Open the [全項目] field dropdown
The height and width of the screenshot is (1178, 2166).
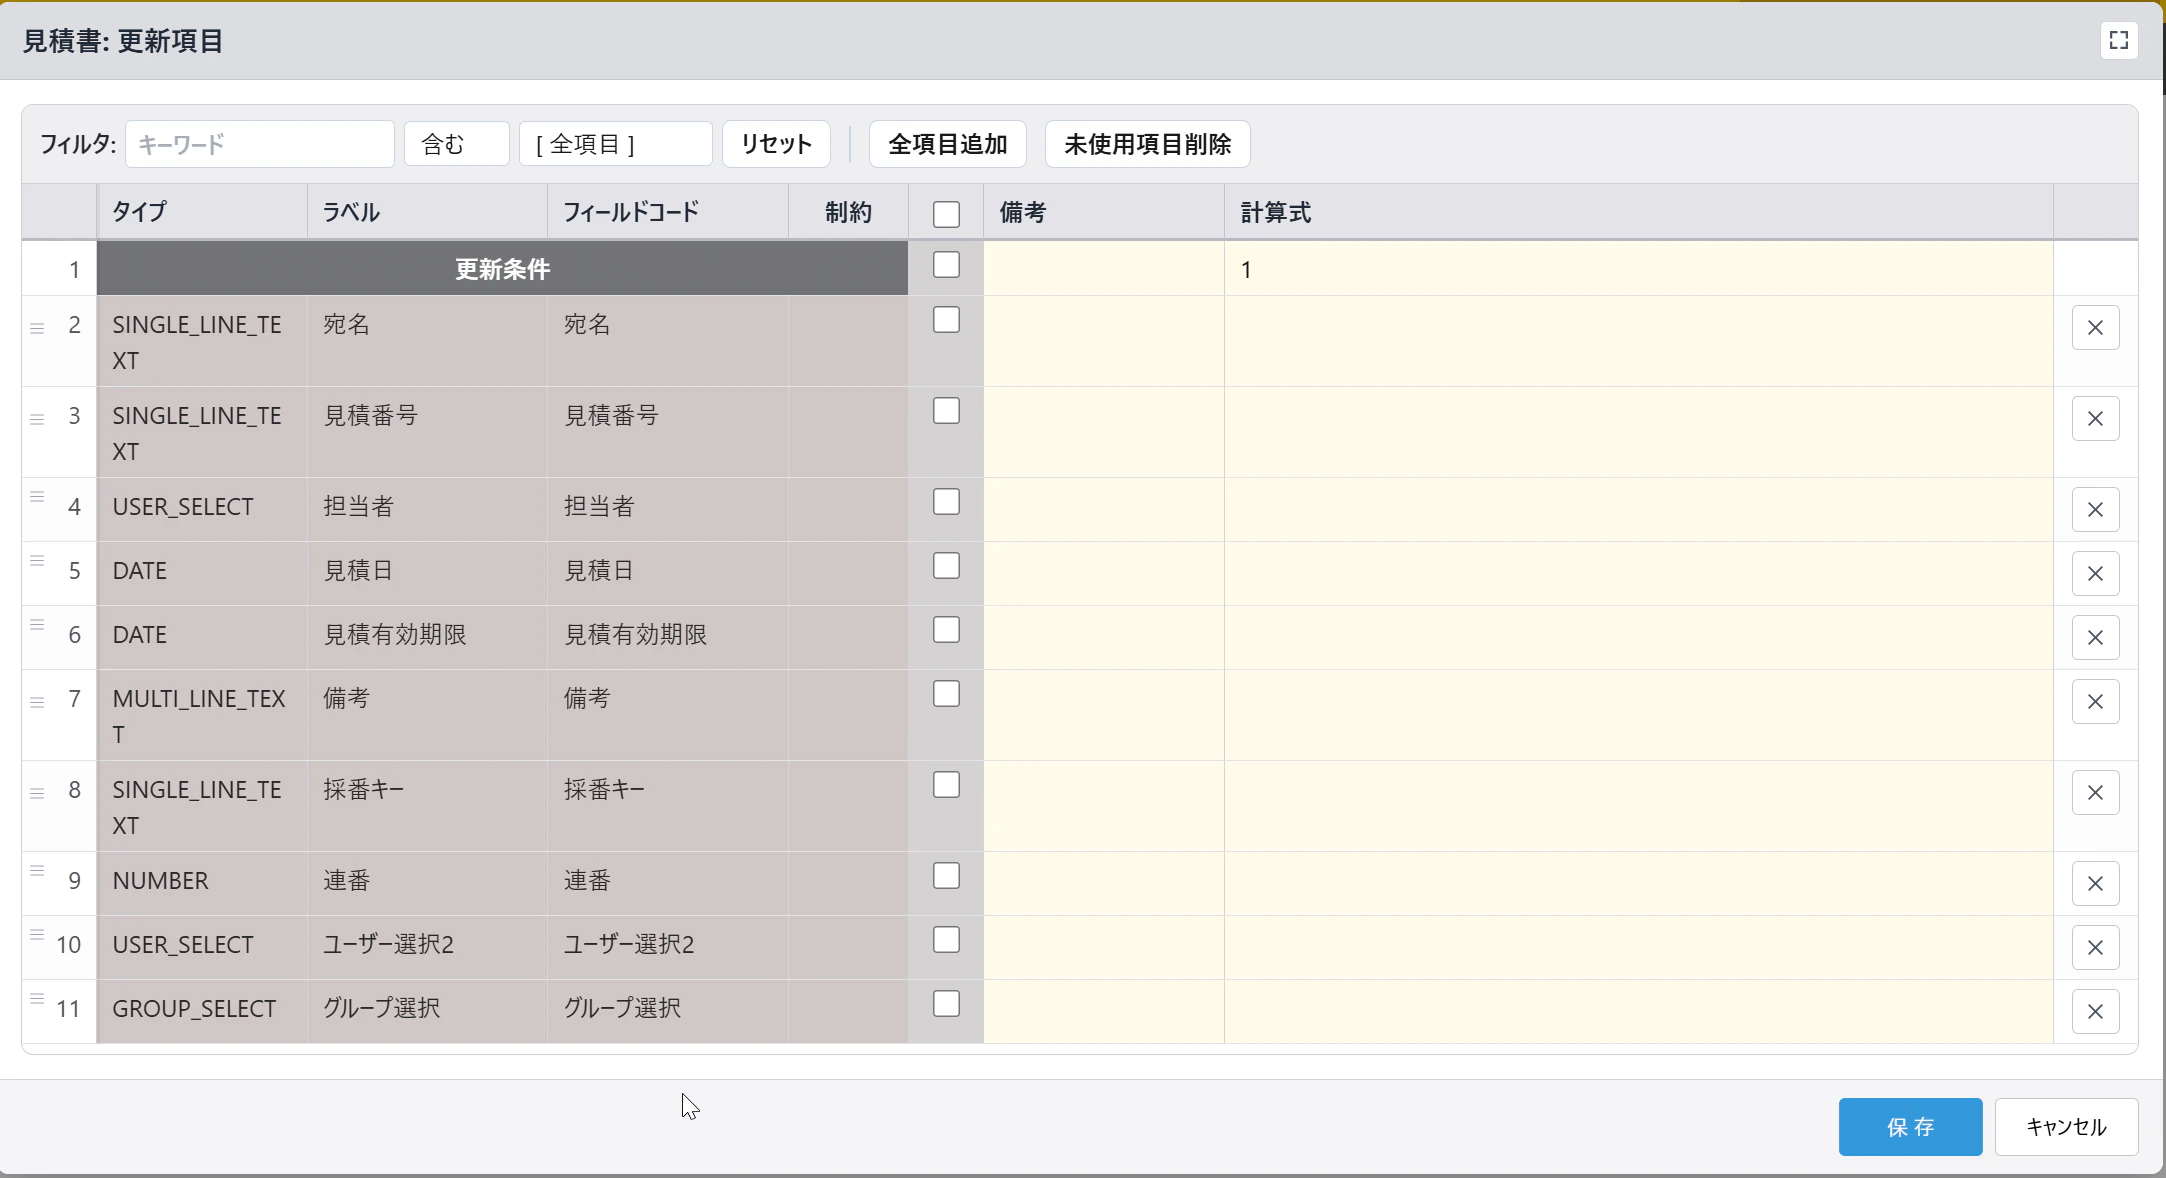(x=615, y=144)
